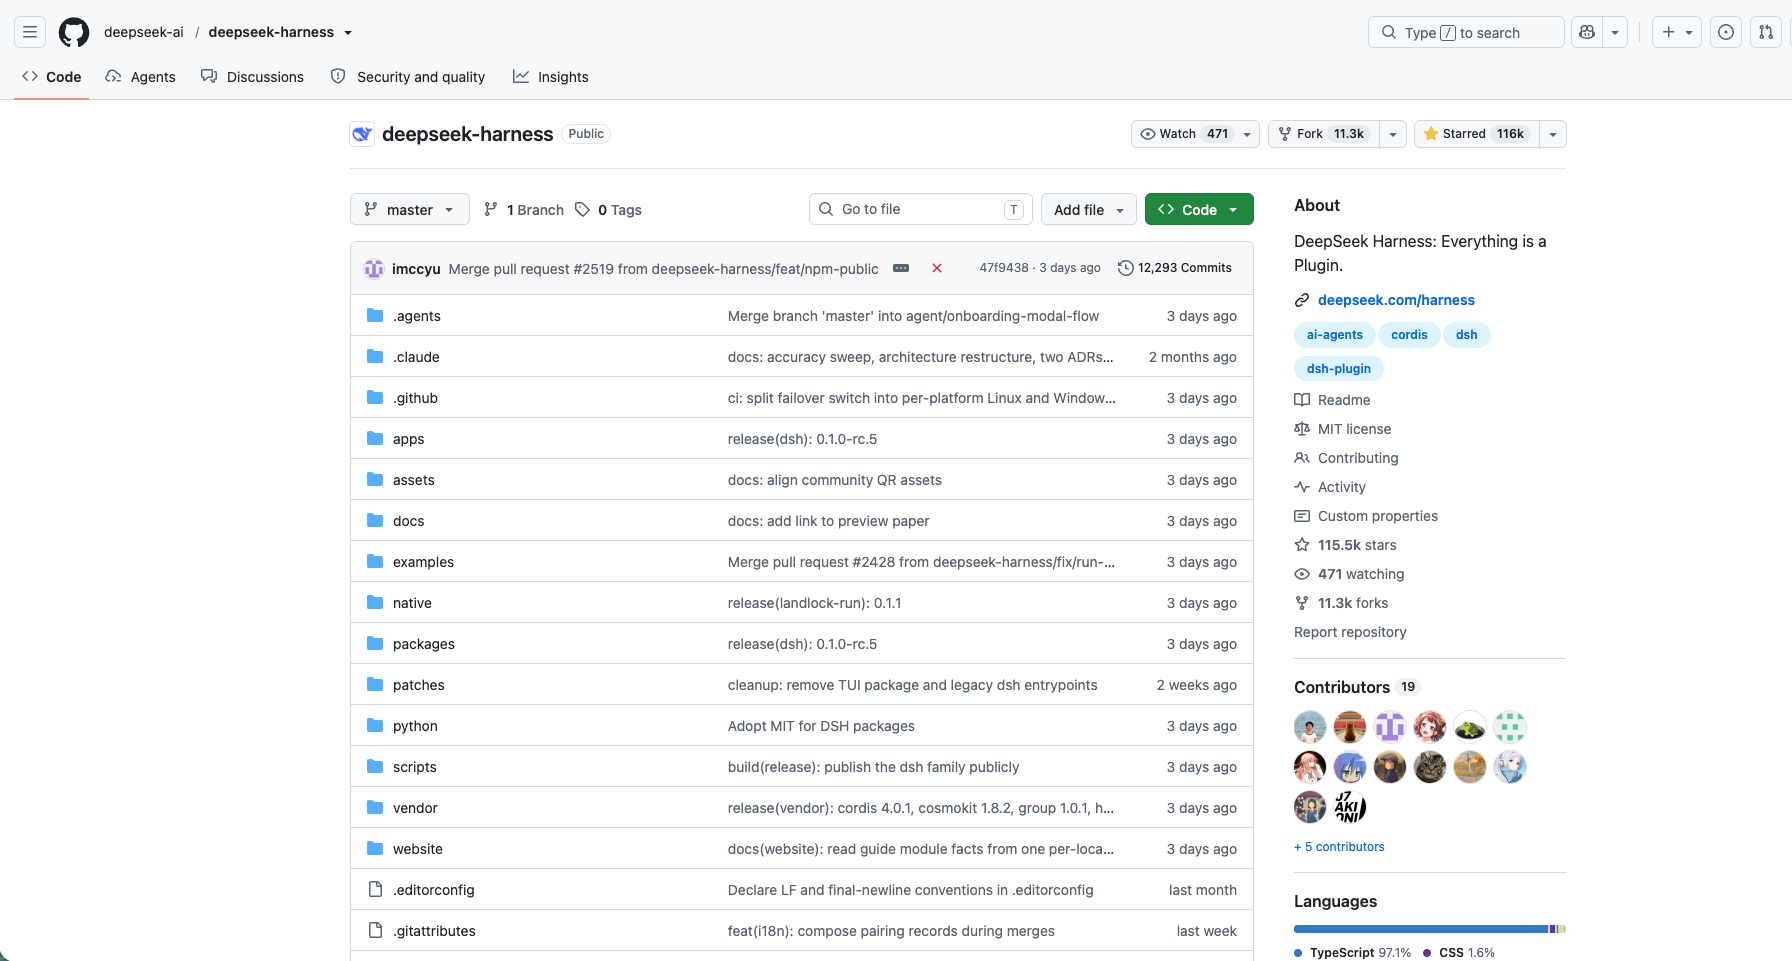
Task: Open the Security and quality tab
Action: click(408, 77)
